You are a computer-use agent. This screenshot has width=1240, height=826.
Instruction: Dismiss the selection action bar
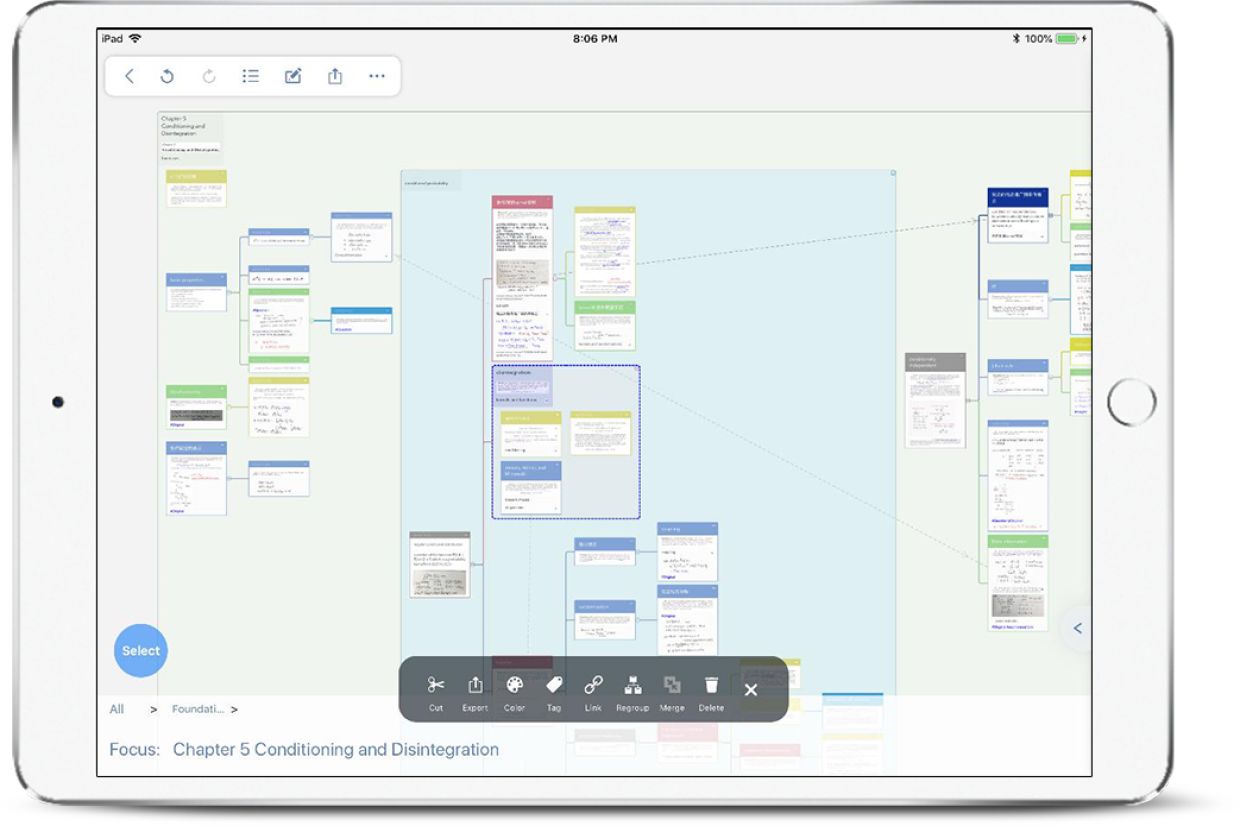pos(751,689)
